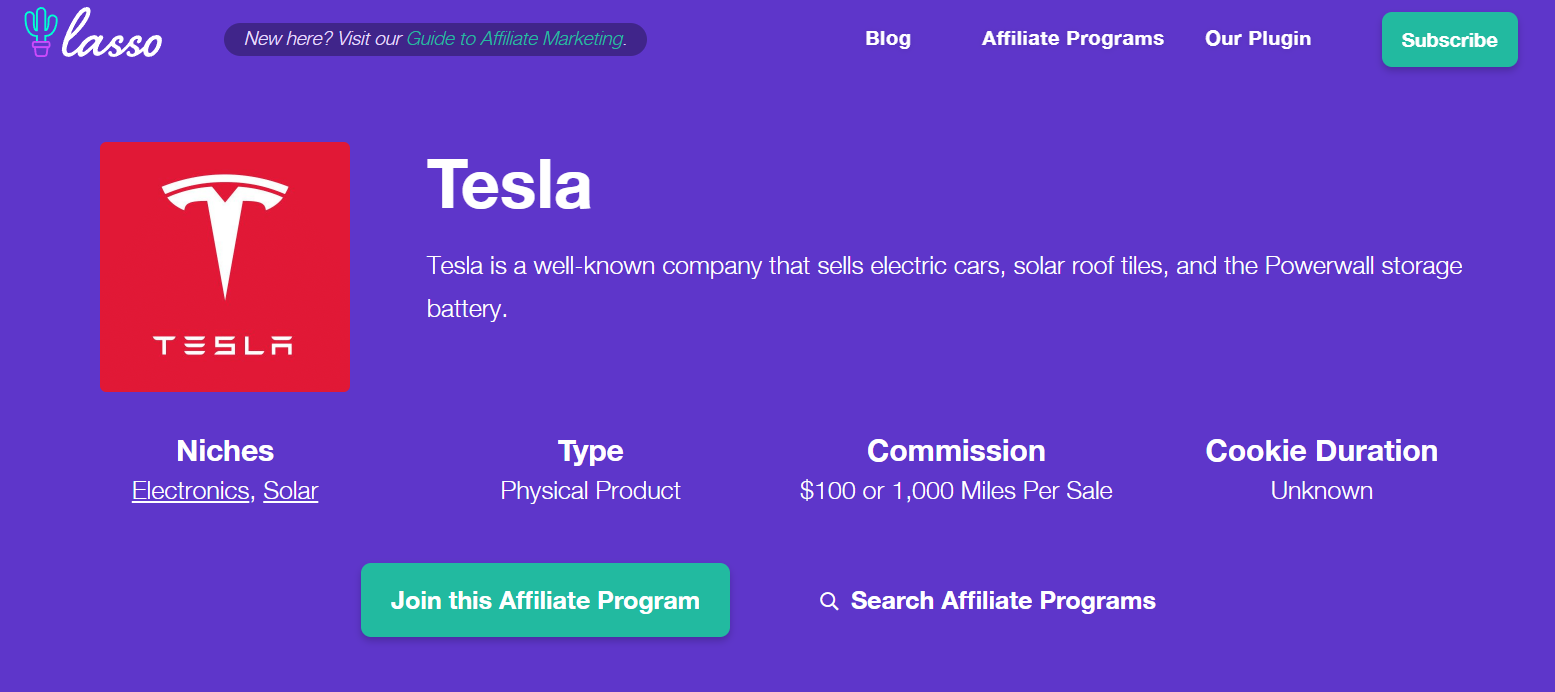Follow the Electronics niche link
Image resolution: width=1555 pixels, height=692 pixels.
190,491
